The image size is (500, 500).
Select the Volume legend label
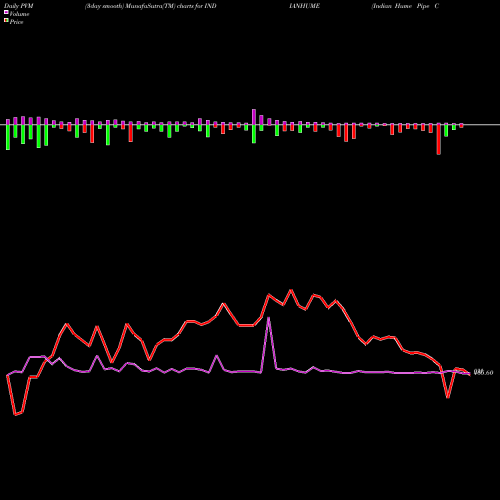pos(19,14)
